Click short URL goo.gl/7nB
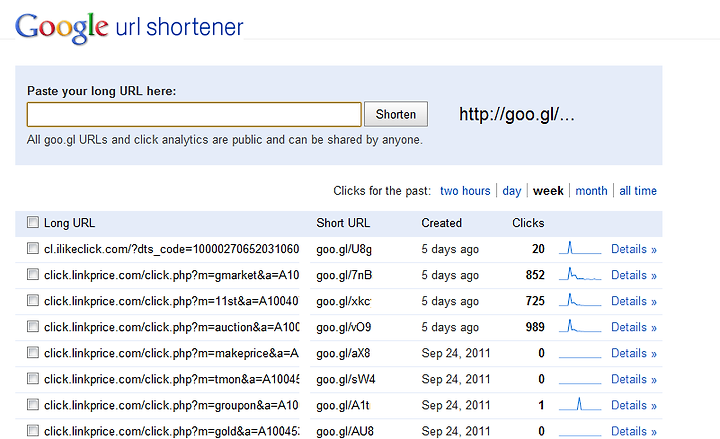 tap(344, 275)
